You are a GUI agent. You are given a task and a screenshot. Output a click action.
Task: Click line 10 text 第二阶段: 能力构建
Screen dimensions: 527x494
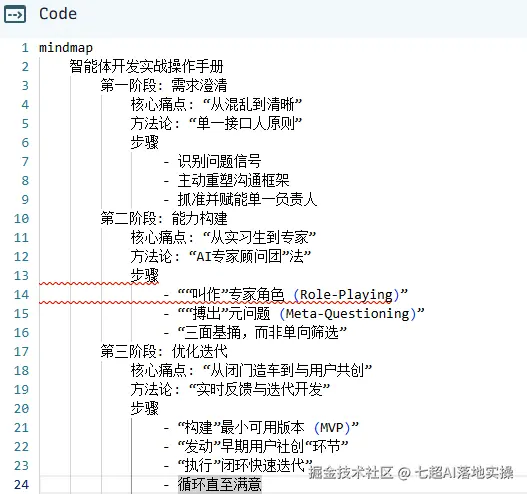(x=164, y=219)
